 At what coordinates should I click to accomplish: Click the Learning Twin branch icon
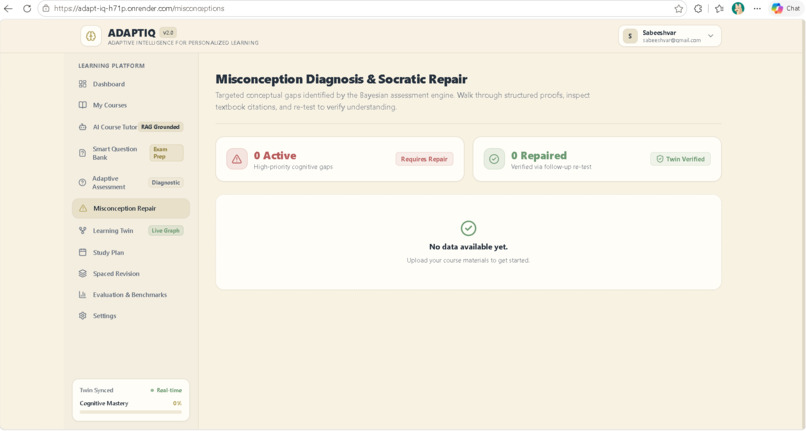pyautogui.click(x=82, y=230)
